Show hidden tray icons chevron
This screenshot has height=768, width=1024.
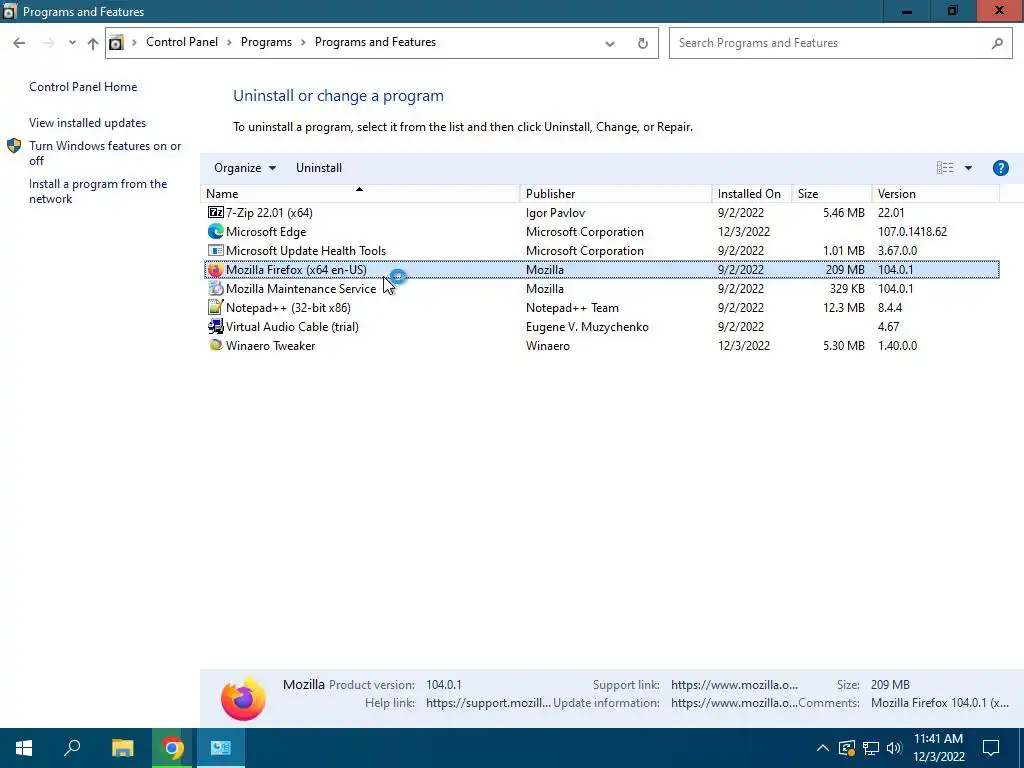(x=823, y=748)
